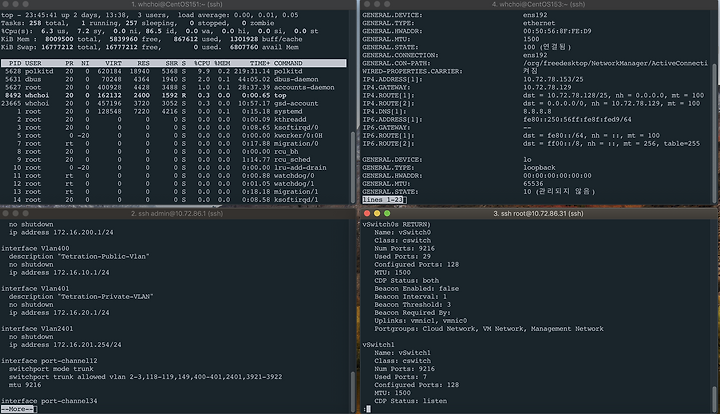Image resolution: width=720 pixels, height=414 pixels.
Task: Activate the ssh root@10.72.86.31 pane title
Action: coord(538,213)
